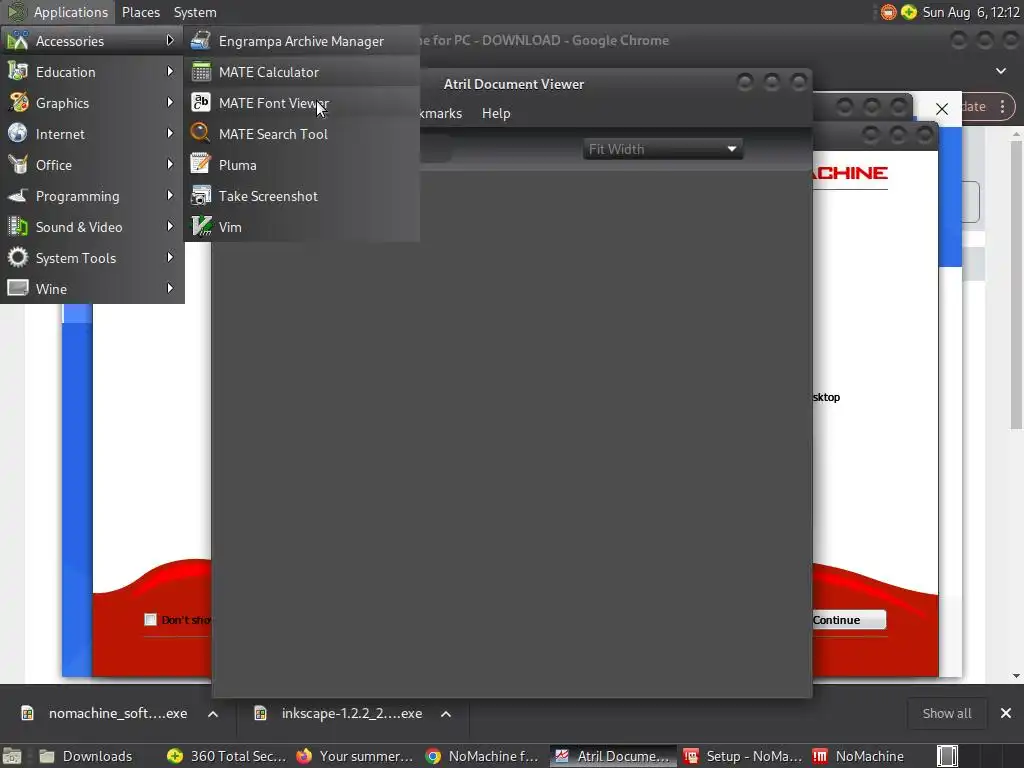Open the System menu
This screenshot has height=768, width=1024.
coord(195,12)
